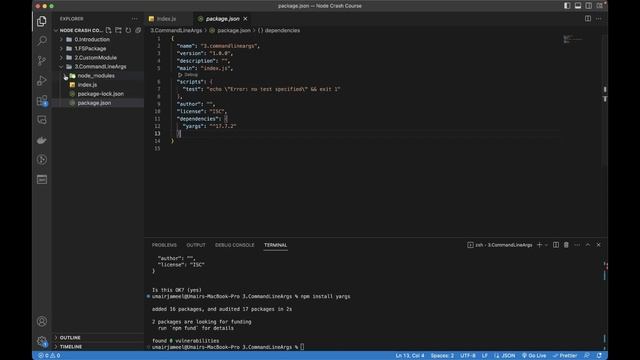Open Explorer views and more actions menu
The height and width of the screenshot is (360, 640).
135,19
